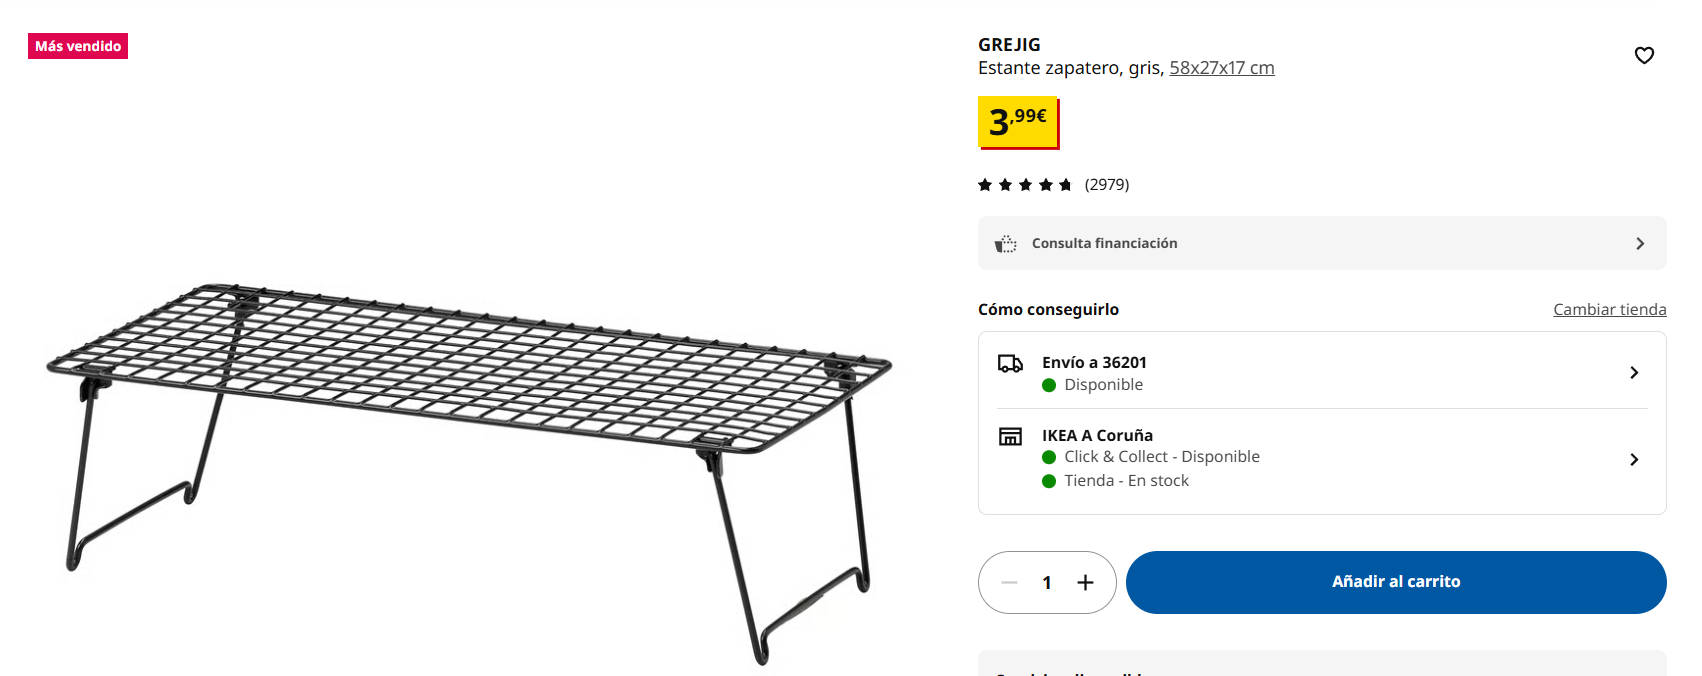
Task: Click the Cambiar tienda link
Action: click(1609, 310)
